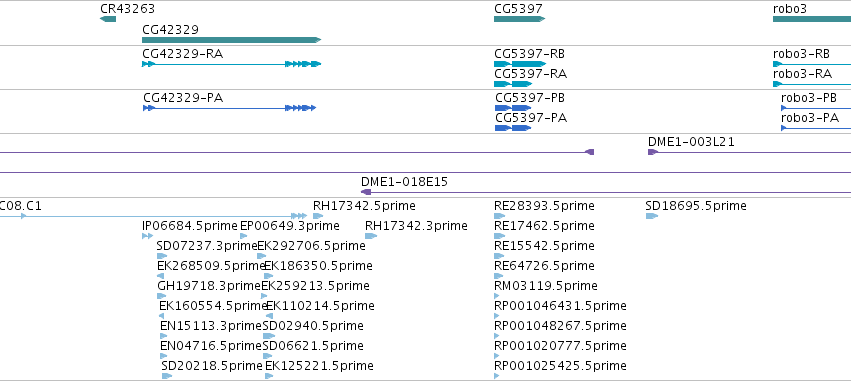Open the RP001025425.5prime label
This screenshot has height=381, width=851.
(x=561, y=366)
